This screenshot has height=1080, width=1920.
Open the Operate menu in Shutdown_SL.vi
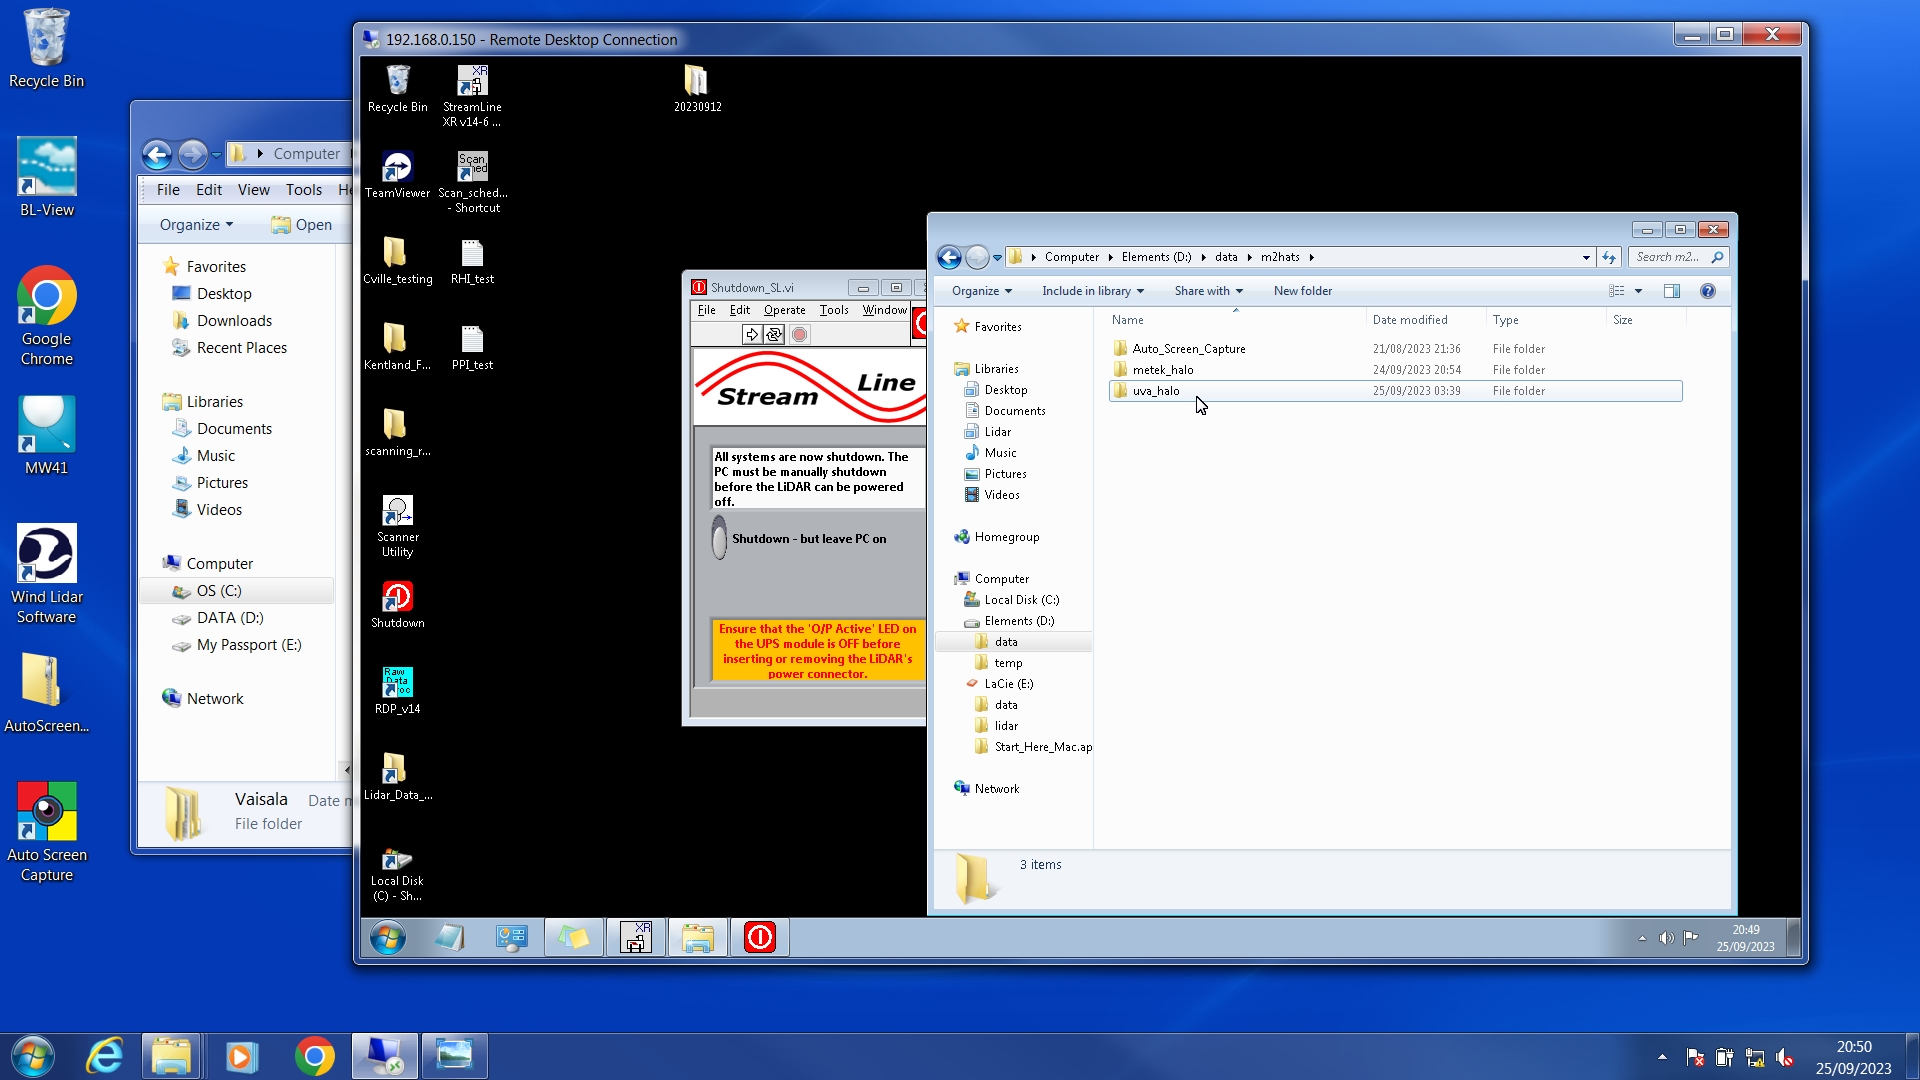click(x=784, y=310)
